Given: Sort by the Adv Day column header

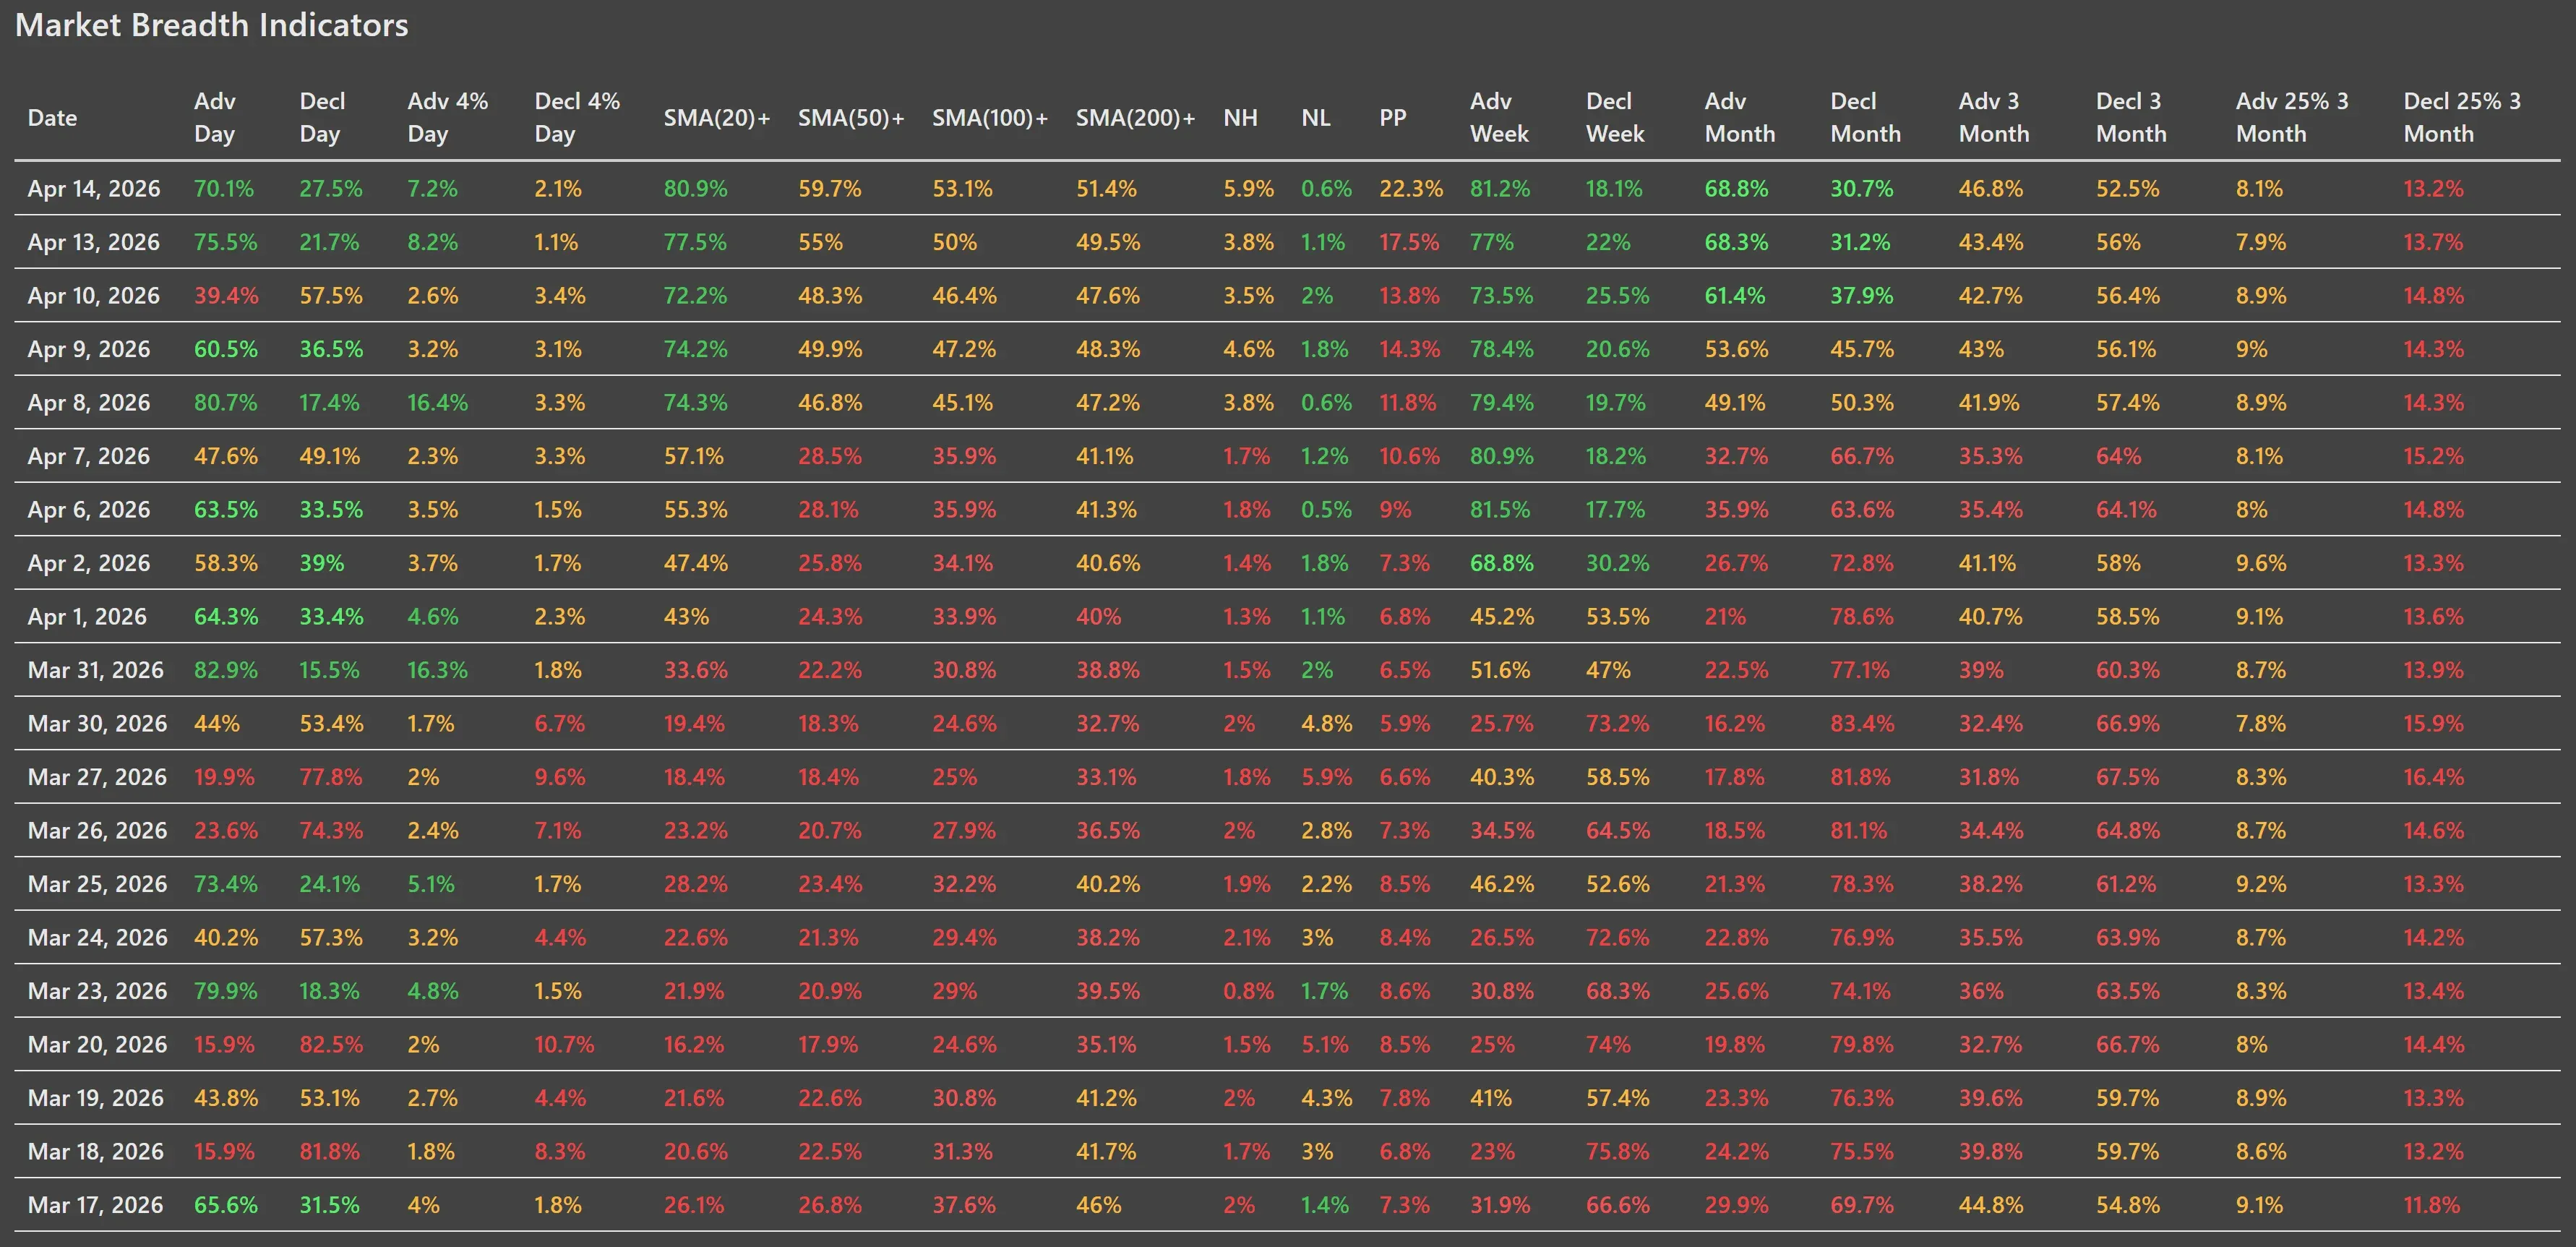Looking at the screenshot, I should (215, 118).
